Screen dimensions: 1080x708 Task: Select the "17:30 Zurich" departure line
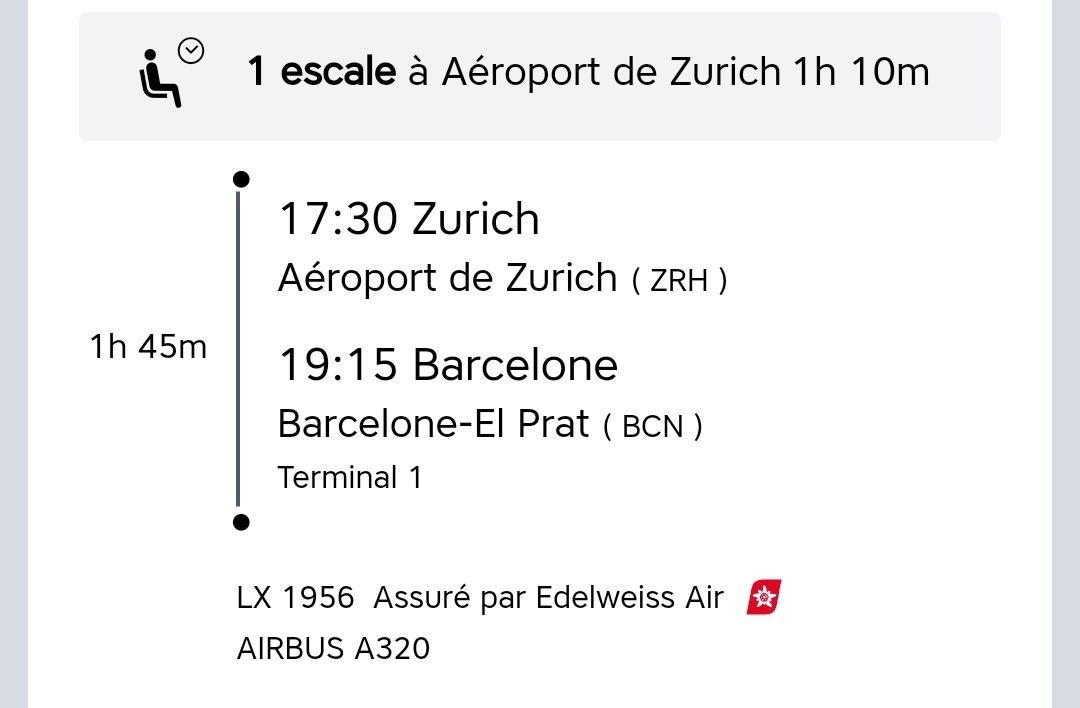[x=408, y=219]
